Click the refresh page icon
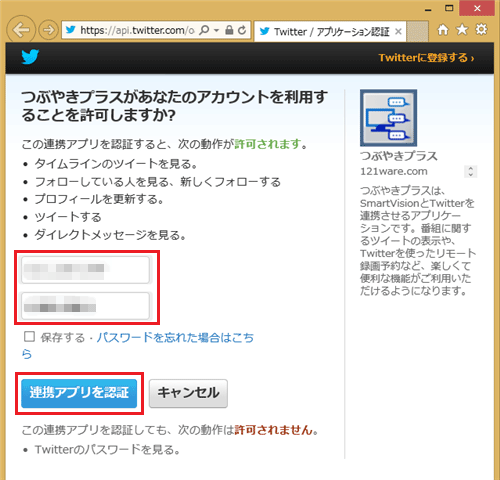 242,30
